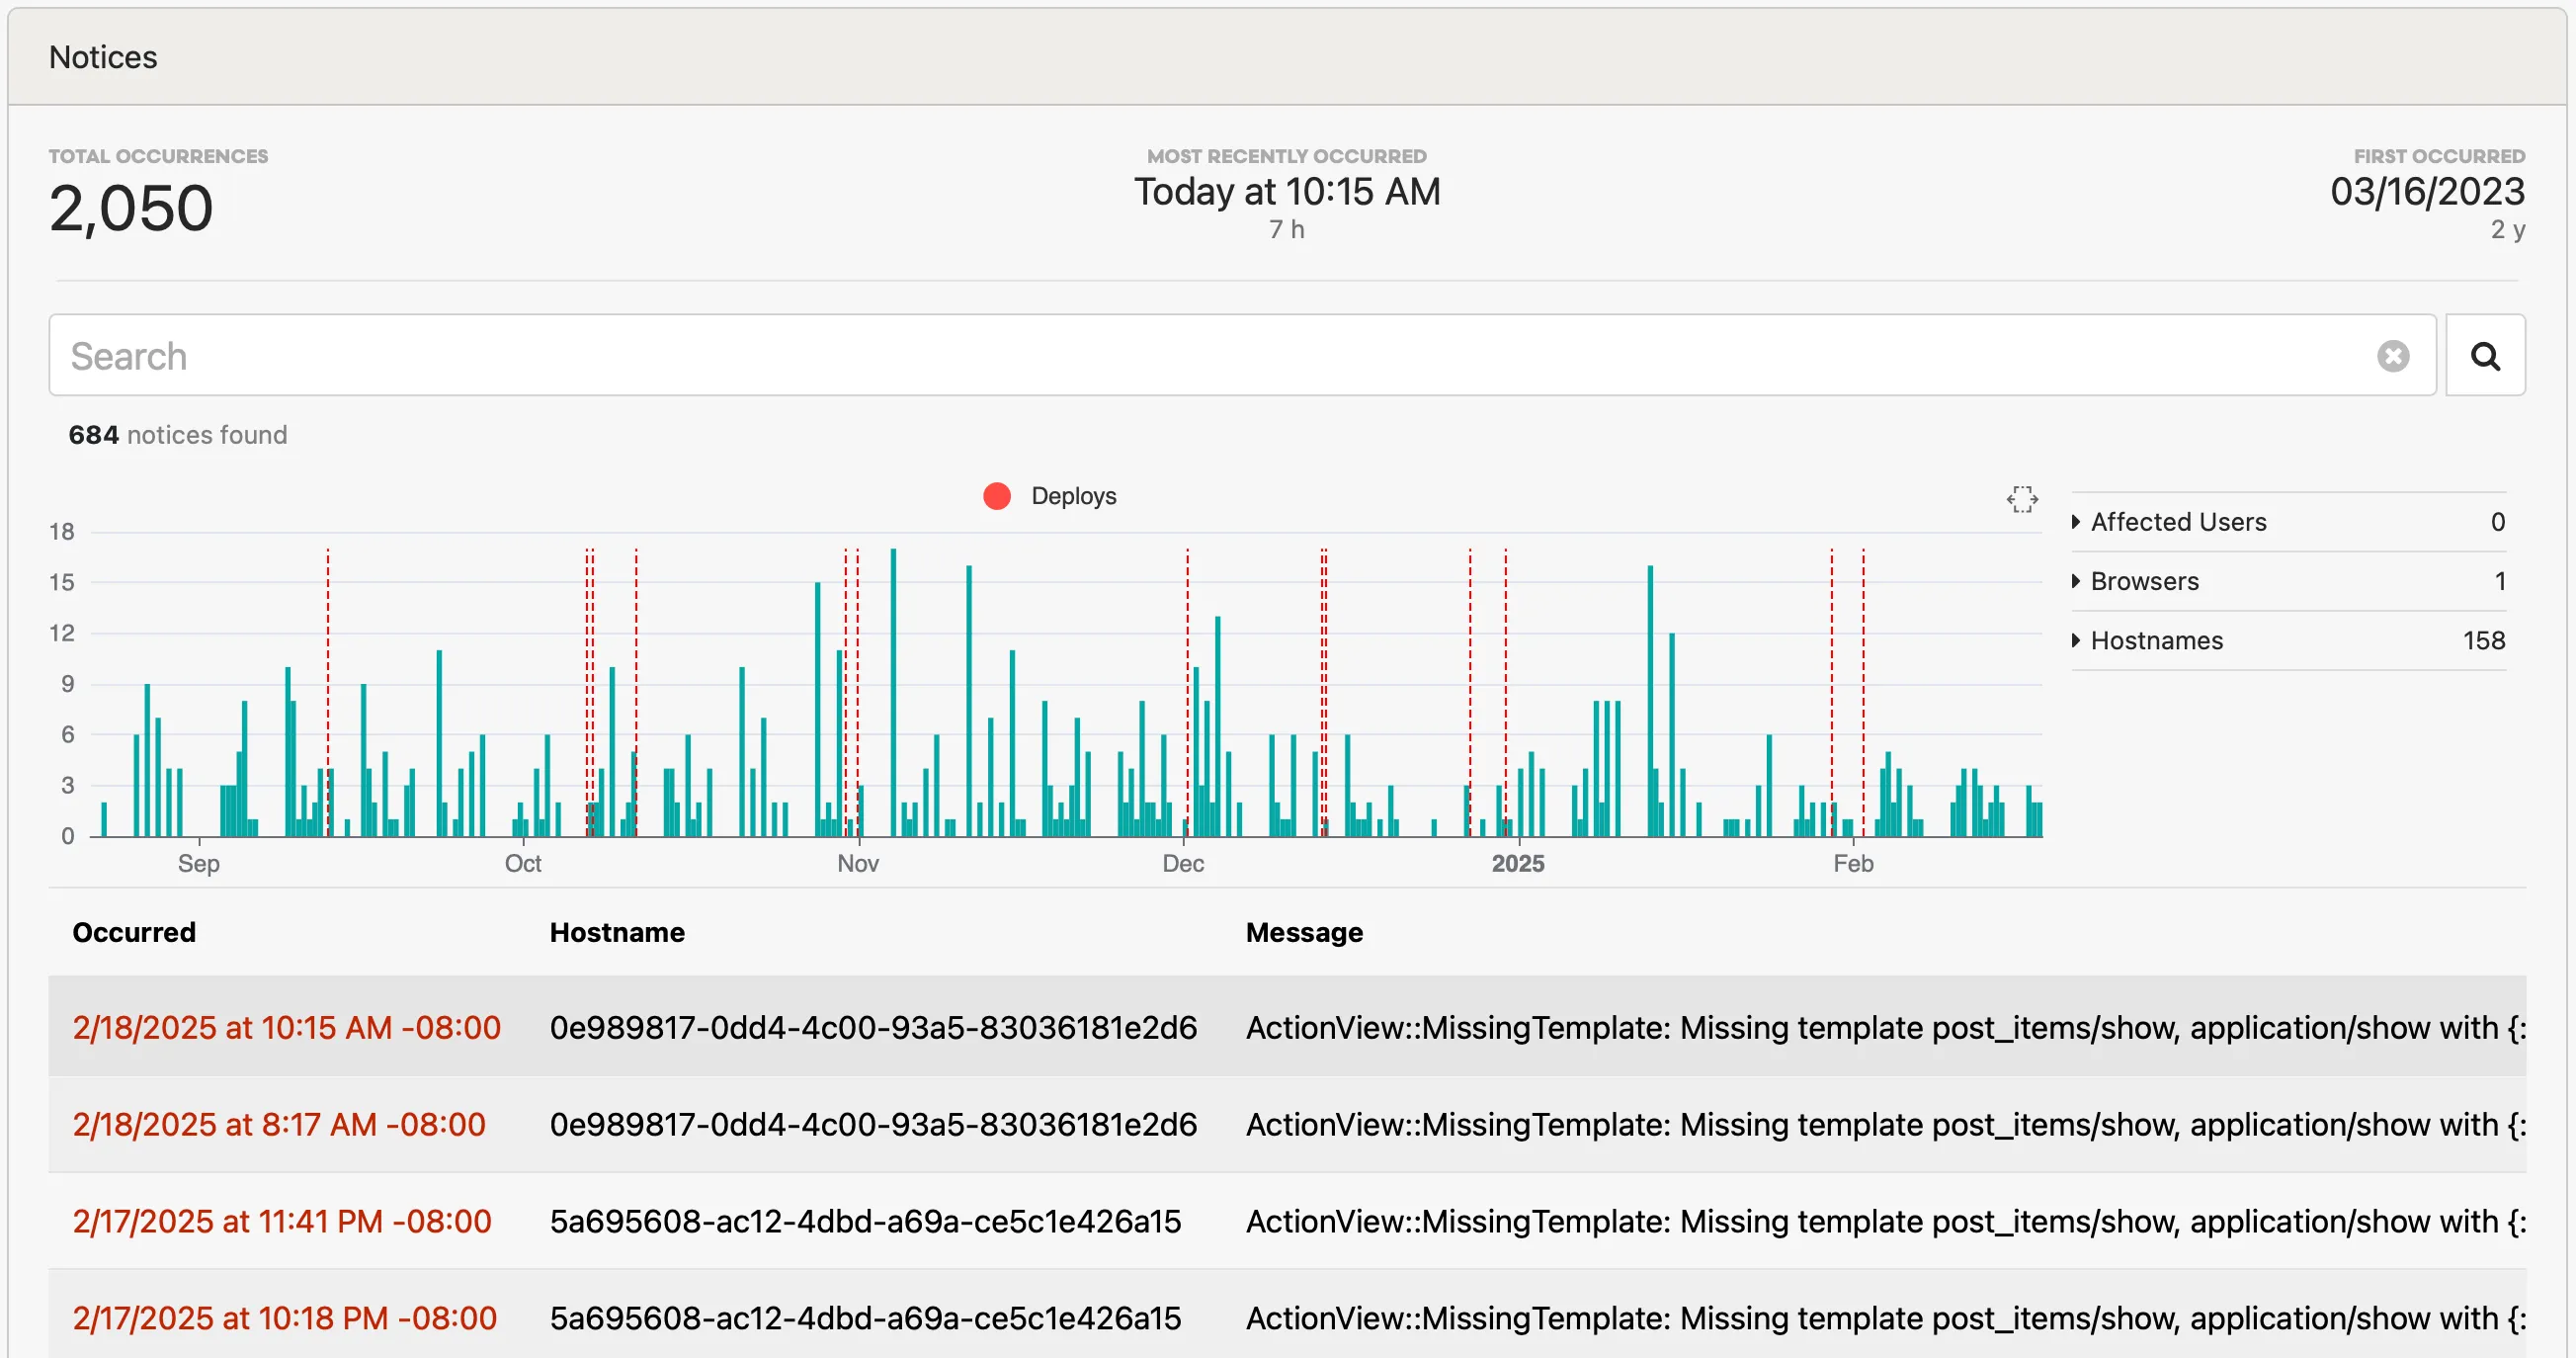
Task: Click the Notices panel heading
Action: [103, 57]
